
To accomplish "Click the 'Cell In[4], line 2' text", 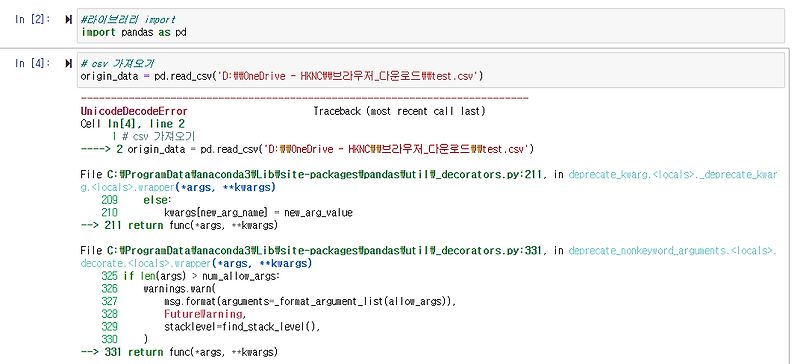I will point(133,124).
